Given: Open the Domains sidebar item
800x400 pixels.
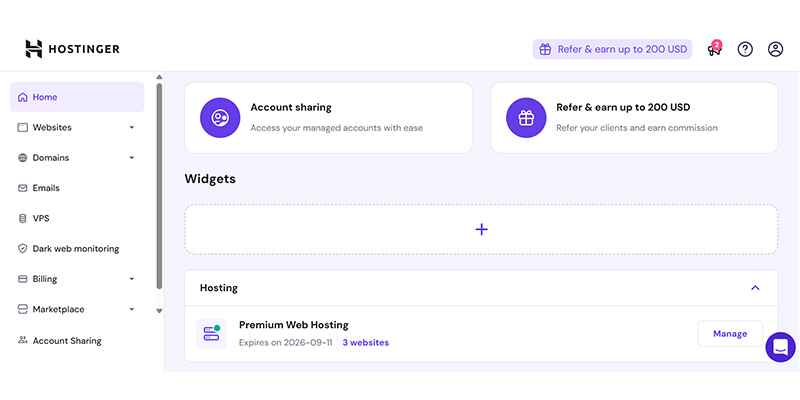Looking at the screenshot, I should click(77, 158).
